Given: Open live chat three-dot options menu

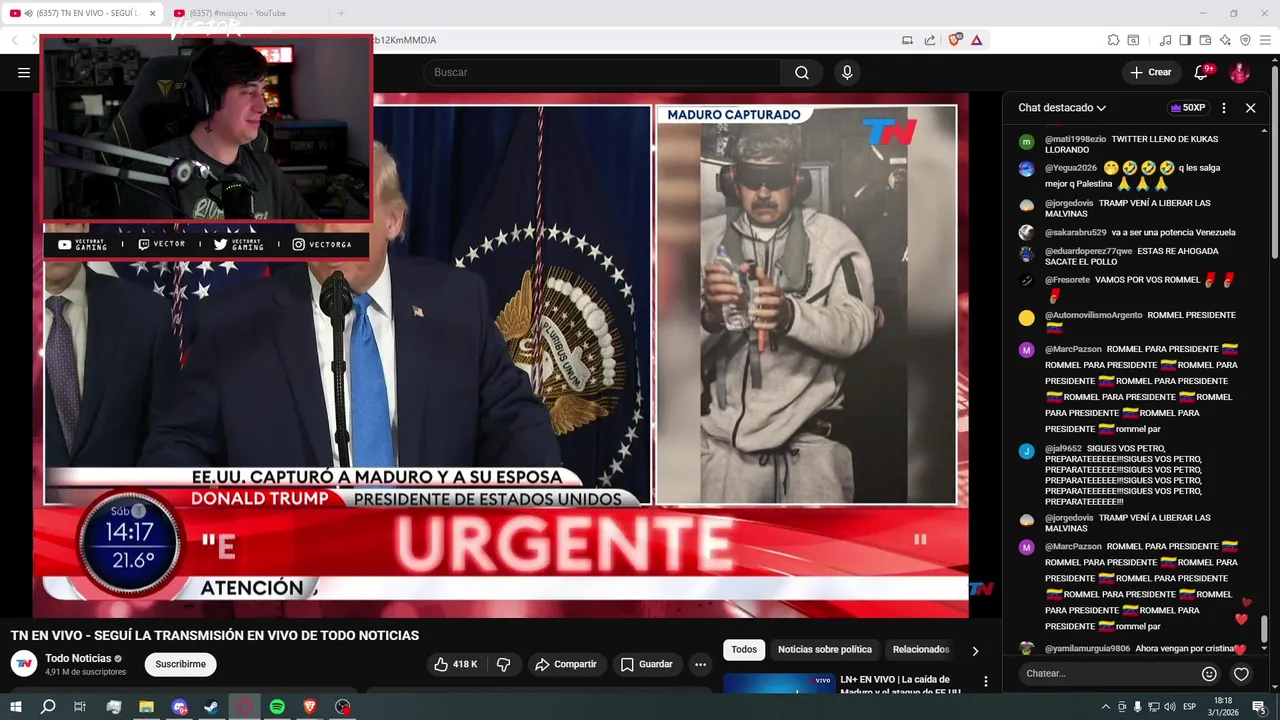Looking at the screenshot, I should (1224, 108).
